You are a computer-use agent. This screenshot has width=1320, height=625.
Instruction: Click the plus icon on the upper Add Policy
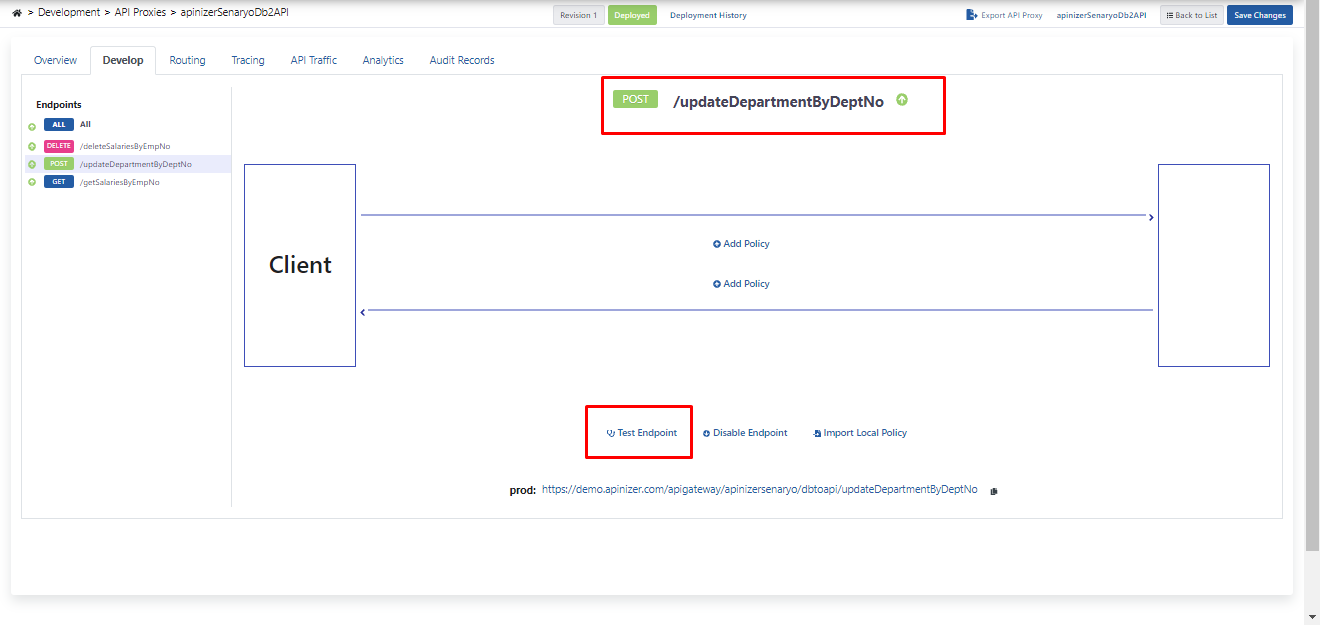coord(716,243)
